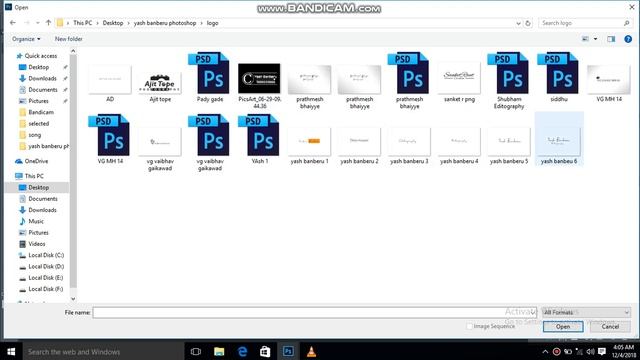Click the Cancel button
Screen dimensions: 640x360
click(610, 327)
